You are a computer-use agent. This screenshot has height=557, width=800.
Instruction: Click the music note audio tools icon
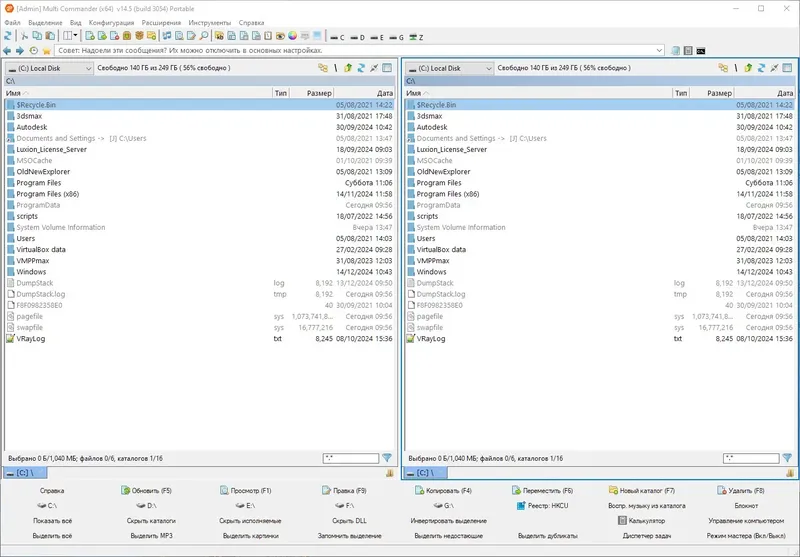coord(166,36)
